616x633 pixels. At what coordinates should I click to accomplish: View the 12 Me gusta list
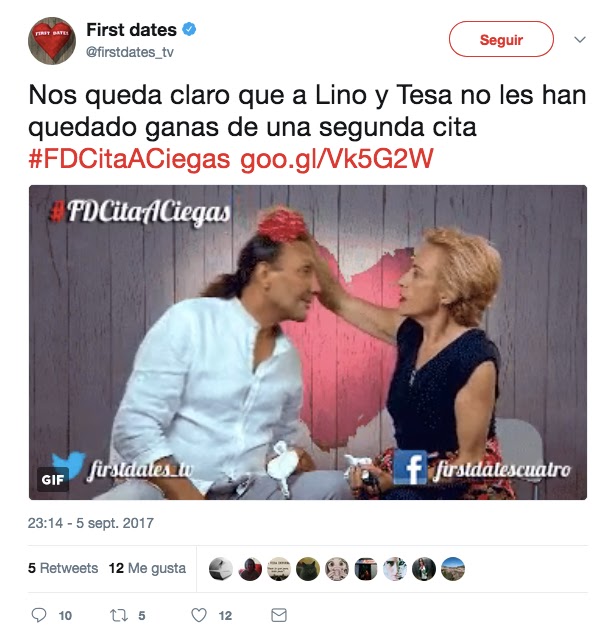[x=147, y=568]
